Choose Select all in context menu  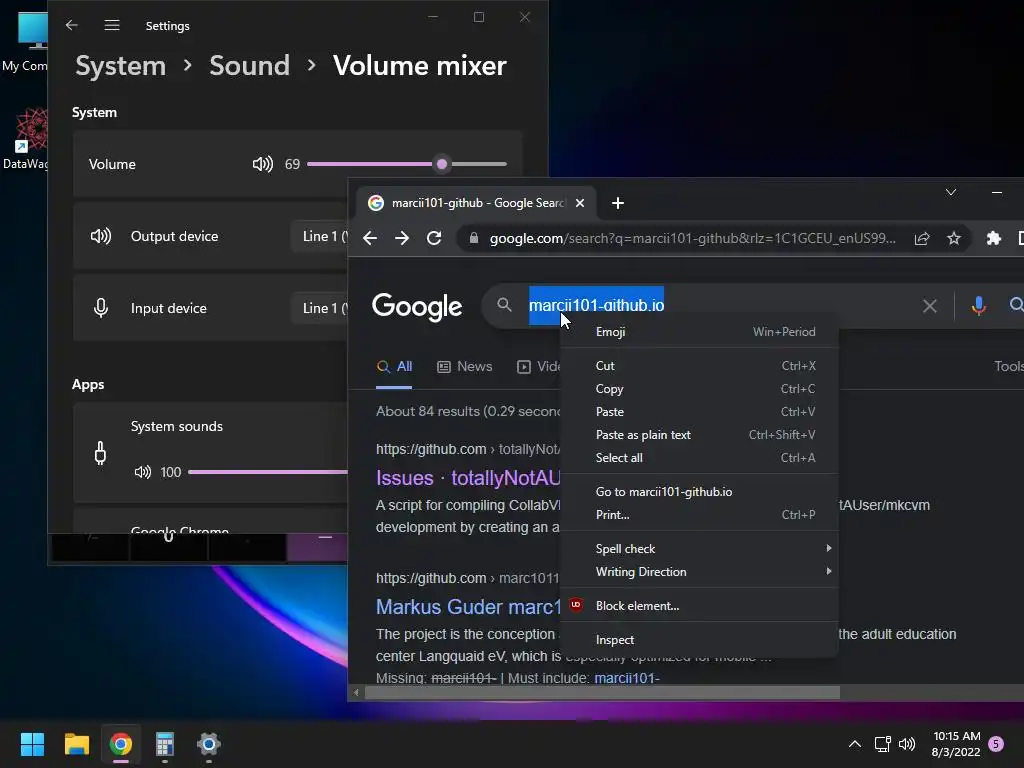[x=699, y=458]
